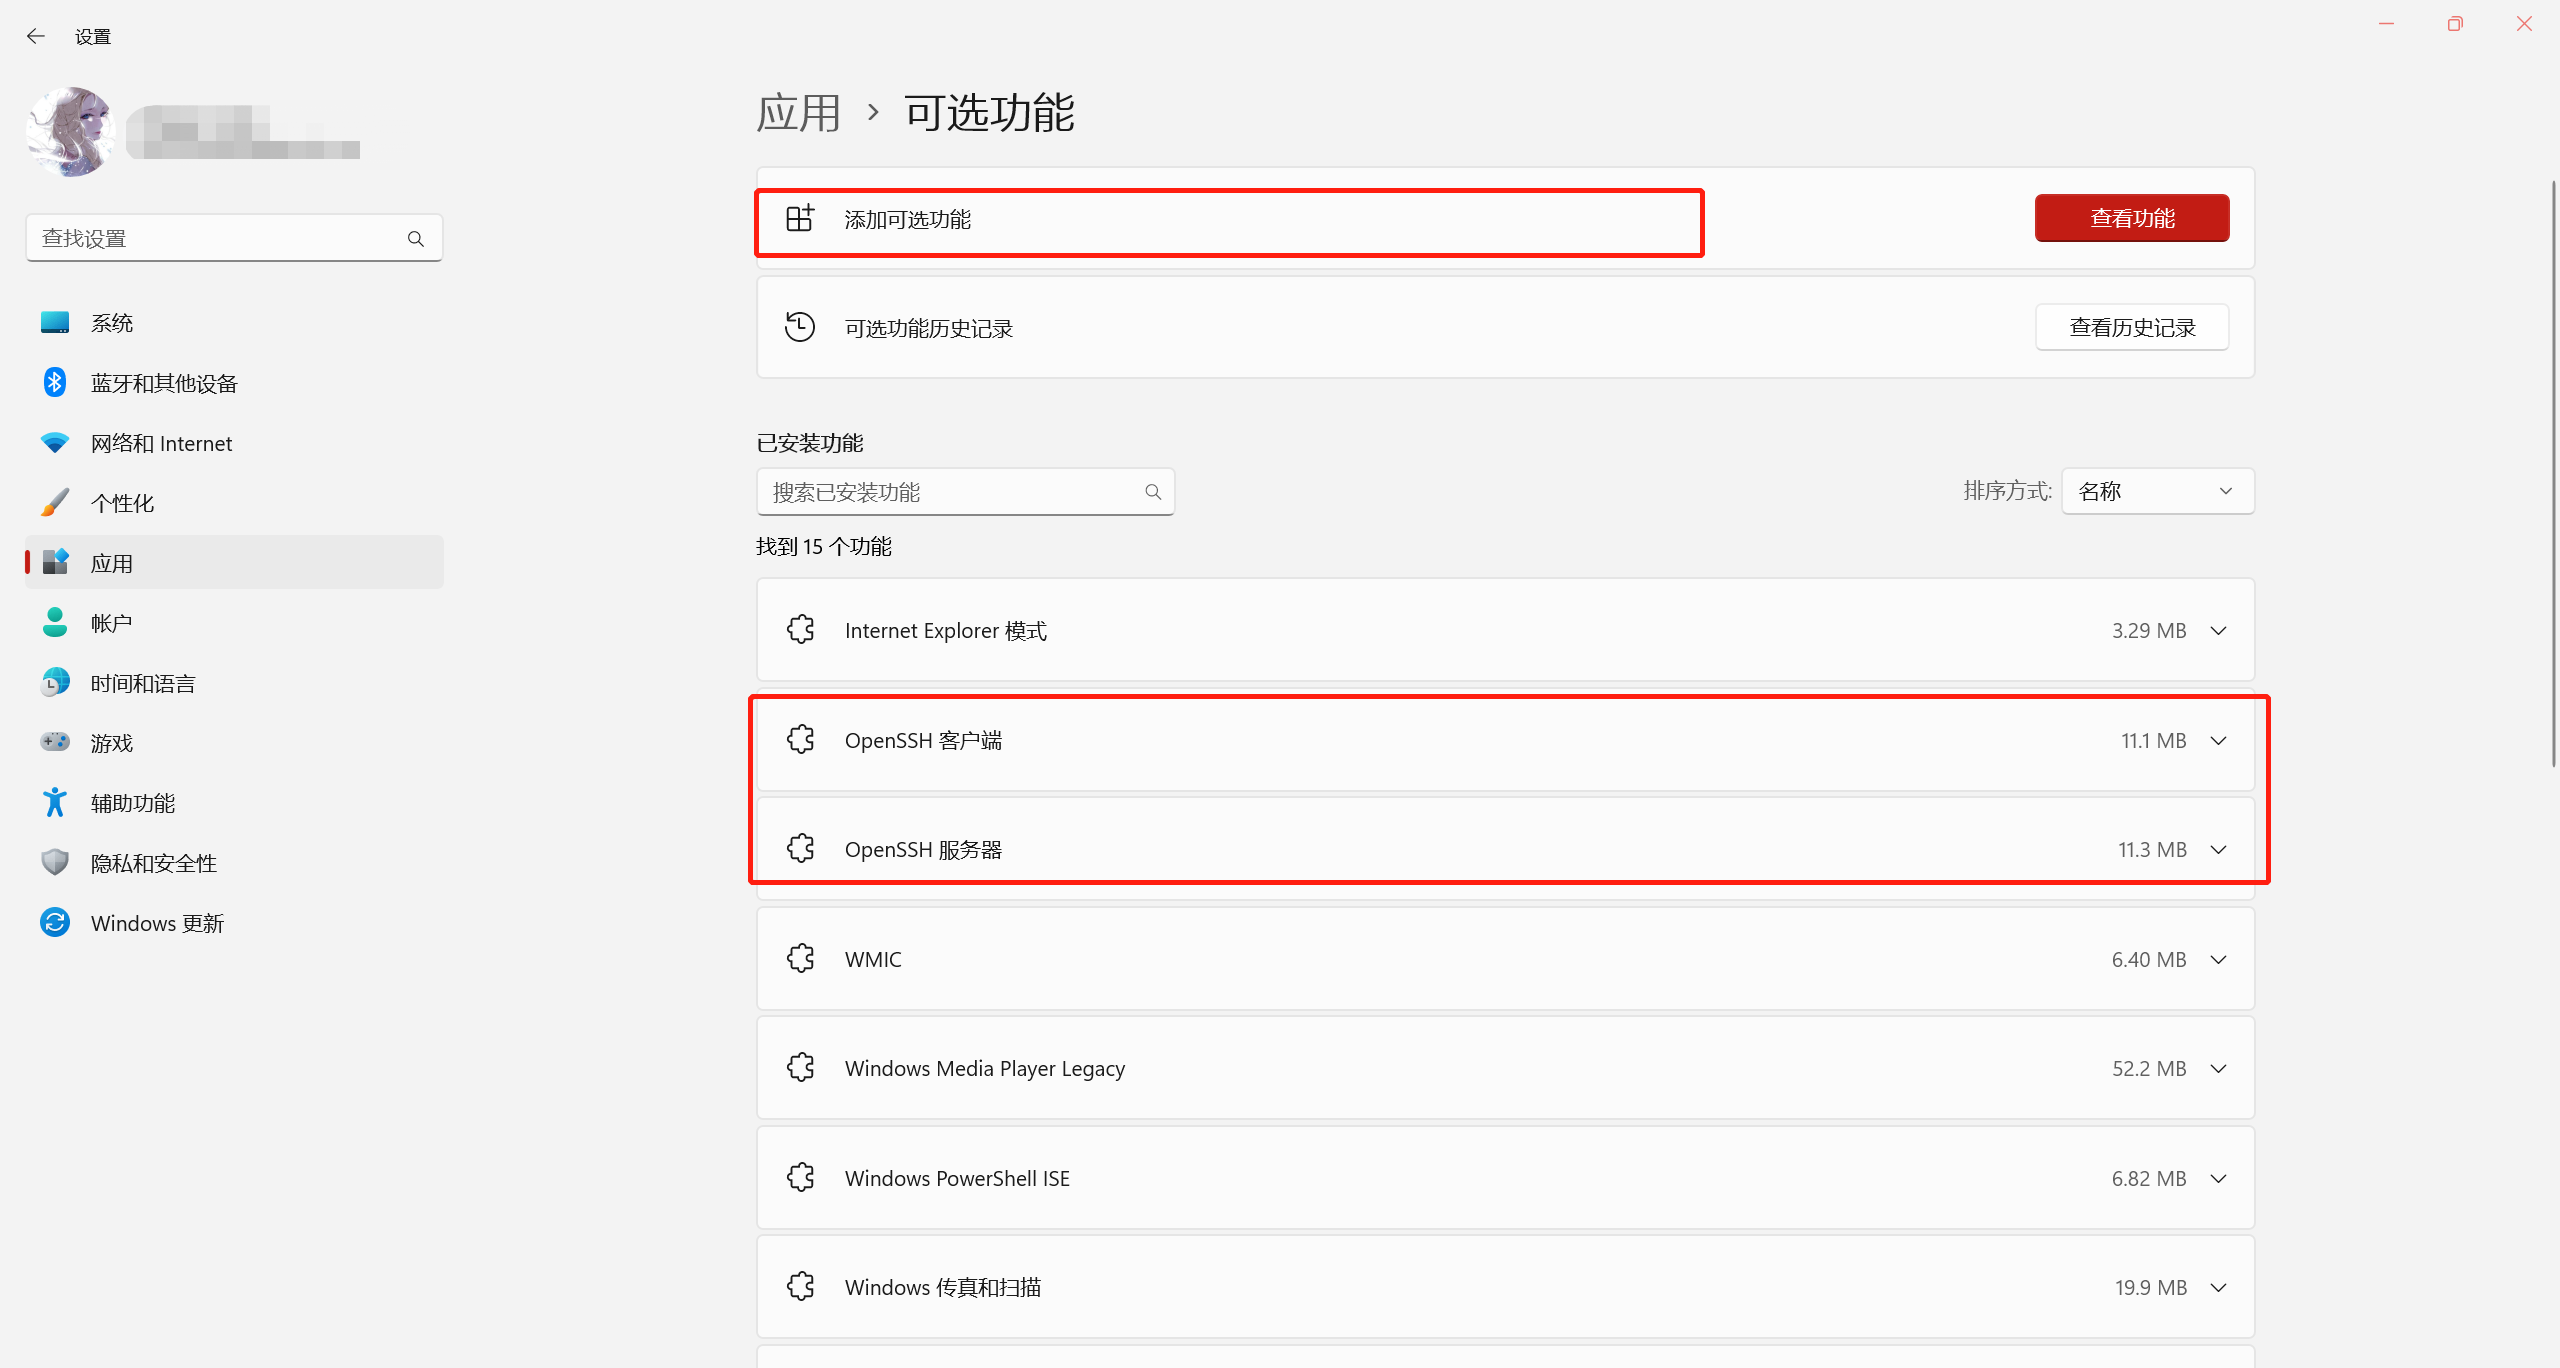Screen dimensions: 2560x1368
Task: Close the 设置 window
Action: click(2524, 24)
